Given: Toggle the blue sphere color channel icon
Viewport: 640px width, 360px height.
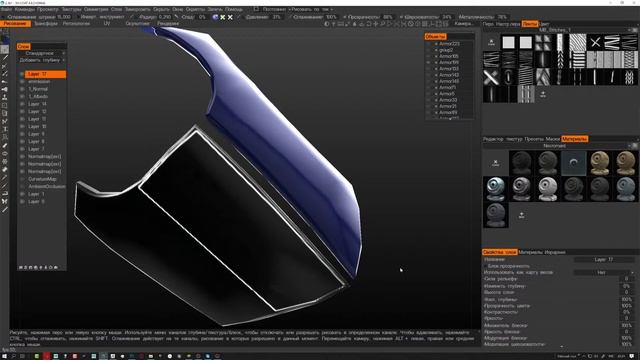Looking at the screenshot, I should click(216, 17).
